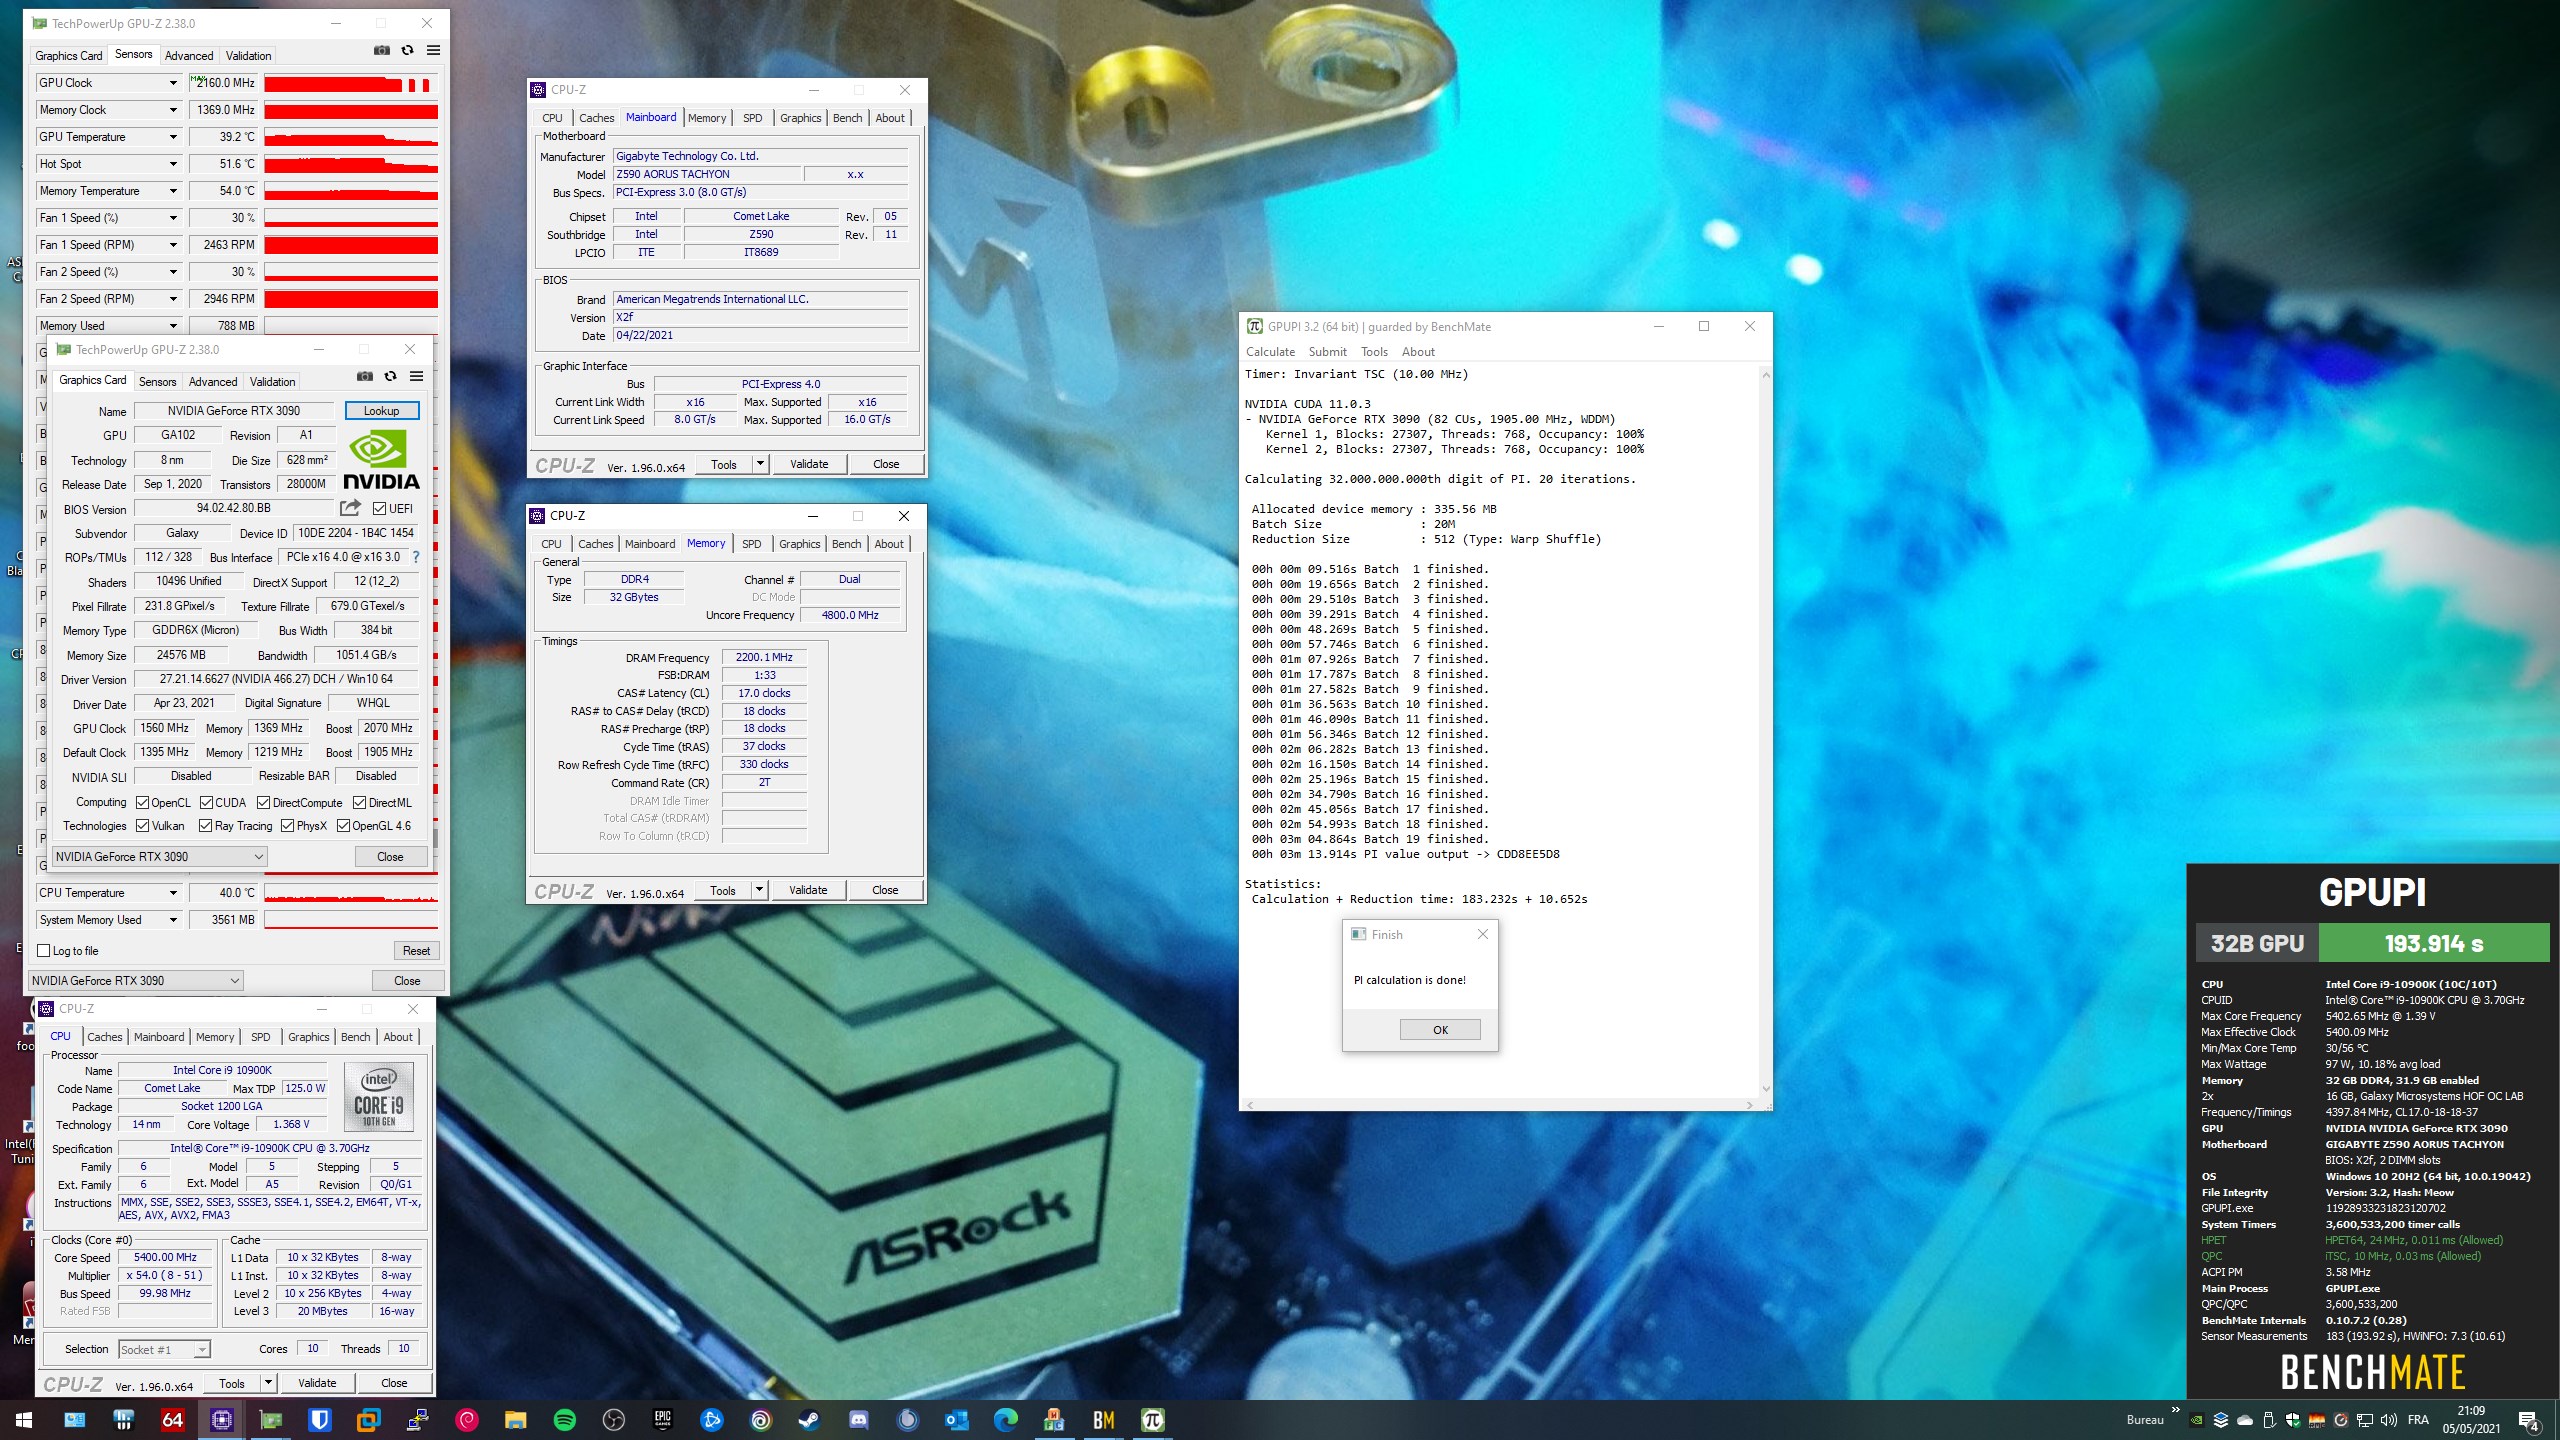The width and height of the screenshot is (2560, 1440).
Task: Click the CPU-Z taskbar icon
Action: pos(222,1420)
